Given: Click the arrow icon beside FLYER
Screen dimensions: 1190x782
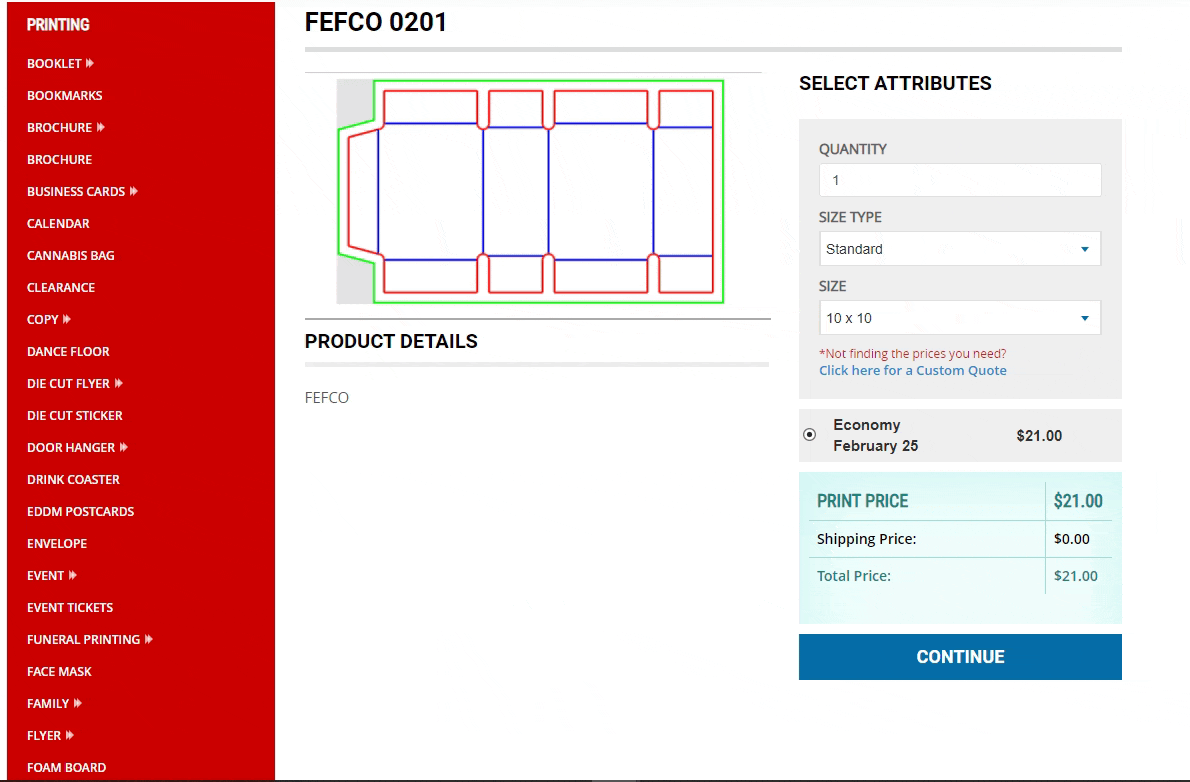Looking at the screenshot, I should pos(70,735).
